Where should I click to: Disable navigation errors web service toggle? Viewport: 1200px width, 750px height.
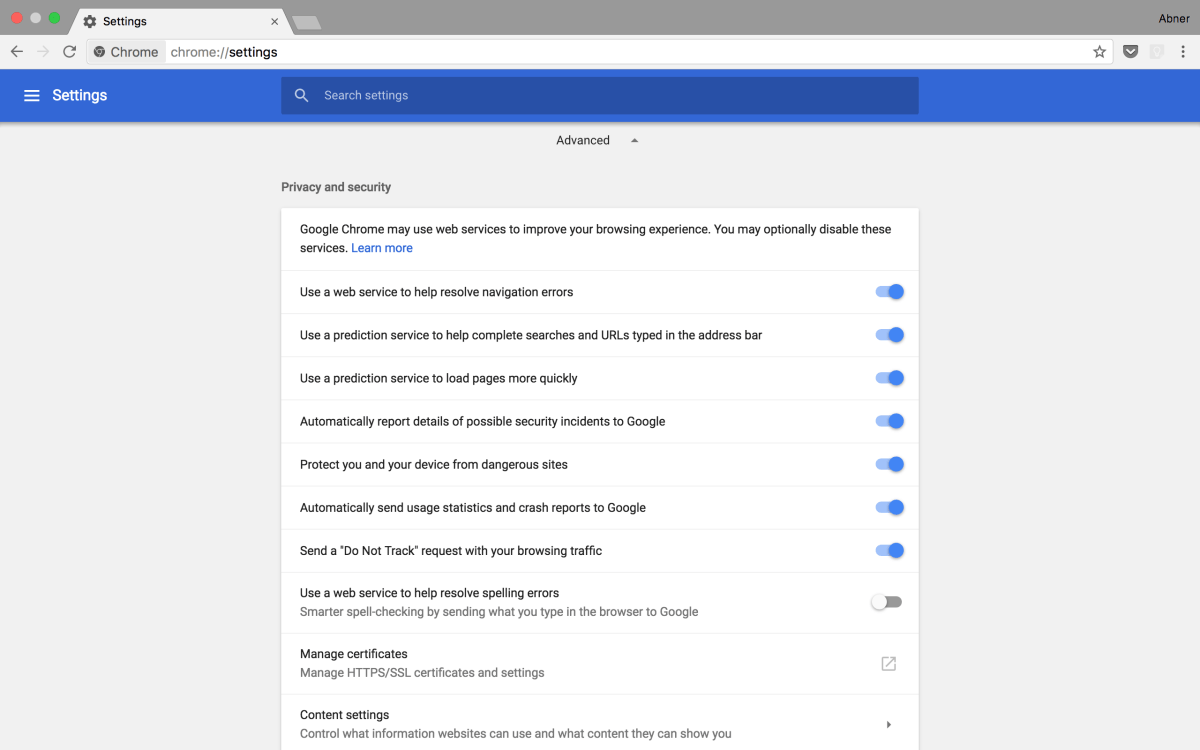click(x=889, y=292)
